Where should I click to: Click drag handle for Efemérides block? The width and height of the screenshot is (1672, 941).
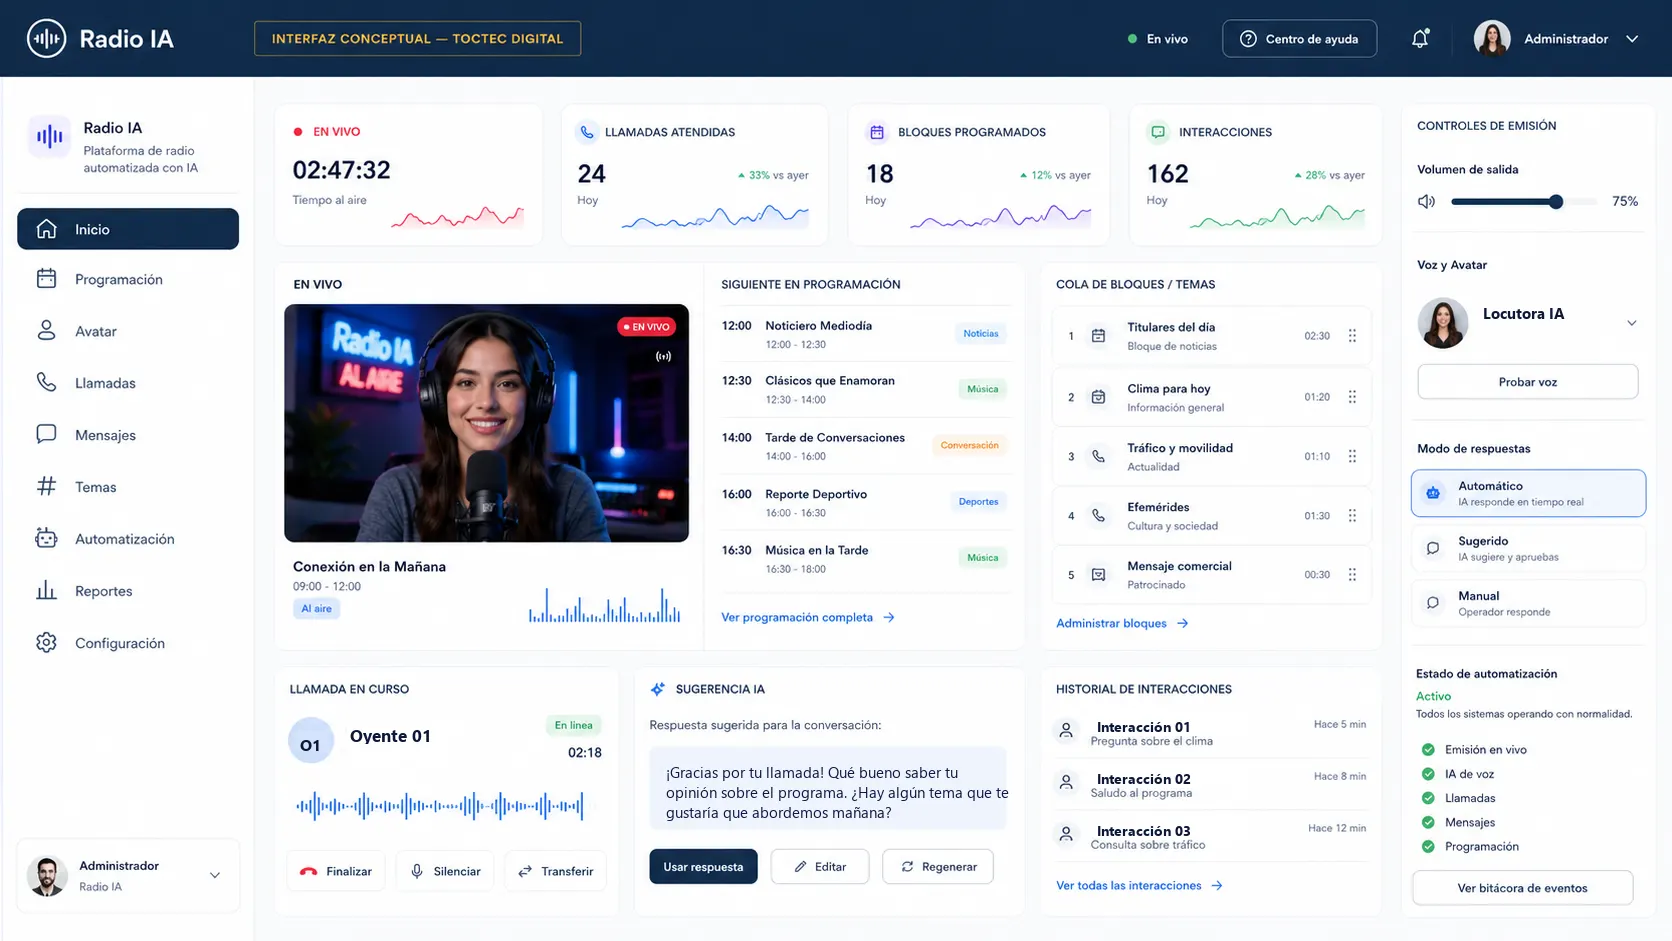pos(1352,516)
